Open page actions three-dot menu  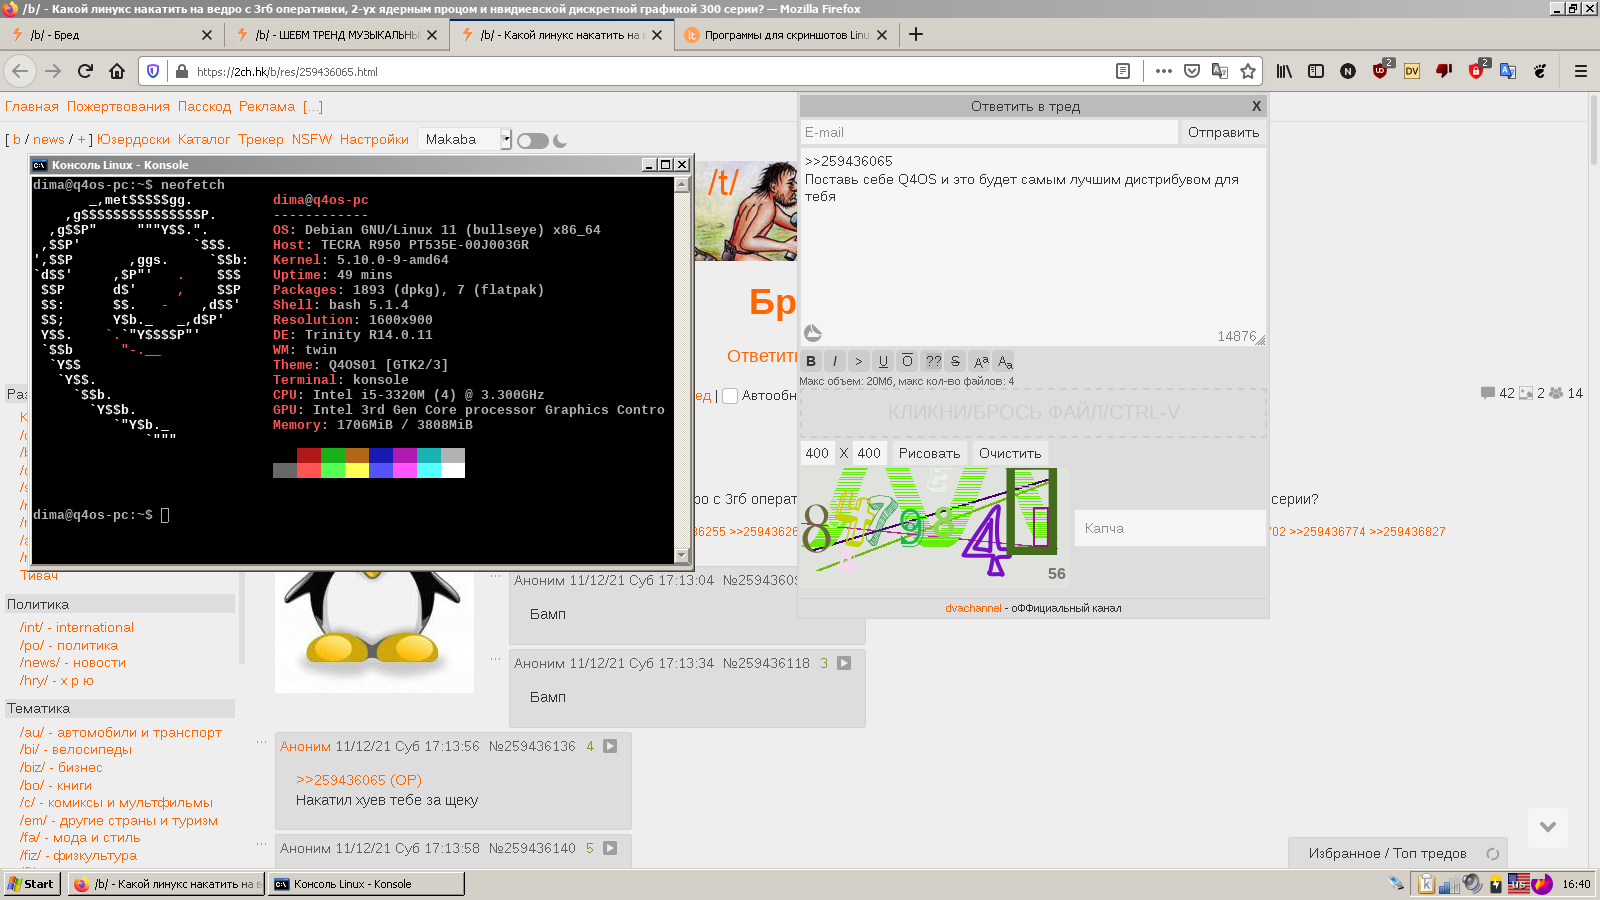[x=1163, y=71]
